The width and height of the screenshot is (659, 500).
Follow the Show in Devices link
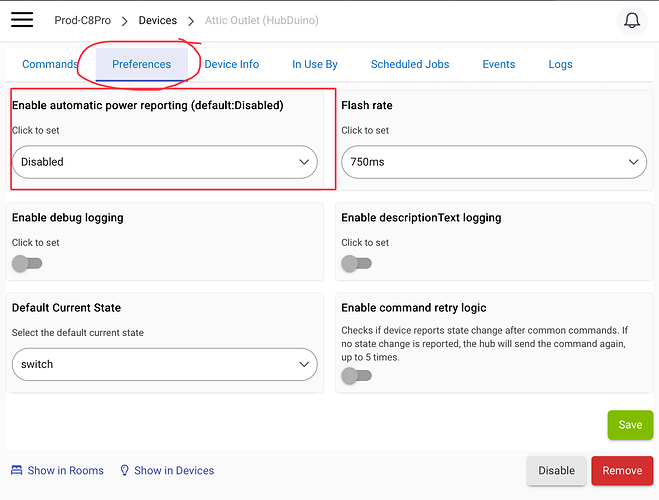[x=174, y=470]
